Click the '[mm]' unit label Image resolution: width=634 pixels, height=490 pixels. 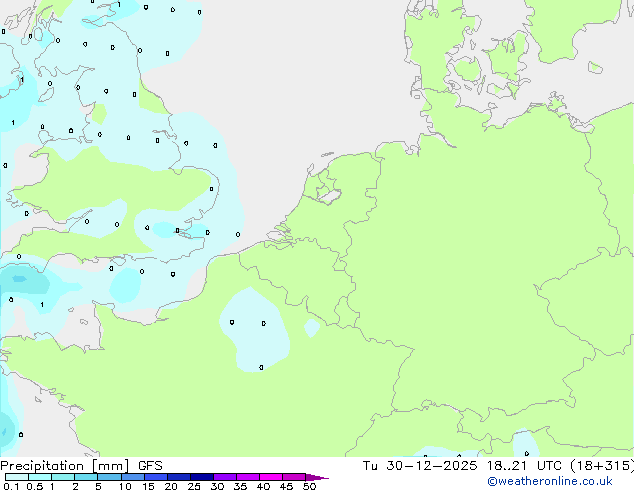click(x=110, y=466)
